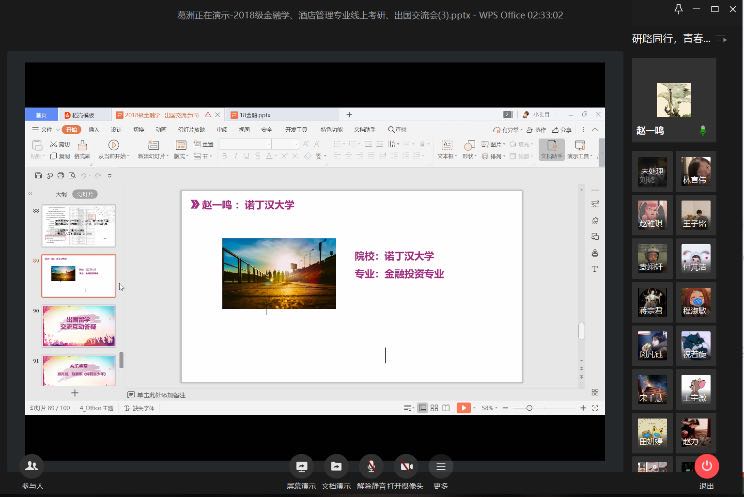
Task: Select the sunset slide thumbnail in panel
Action: tap(78, 276)
